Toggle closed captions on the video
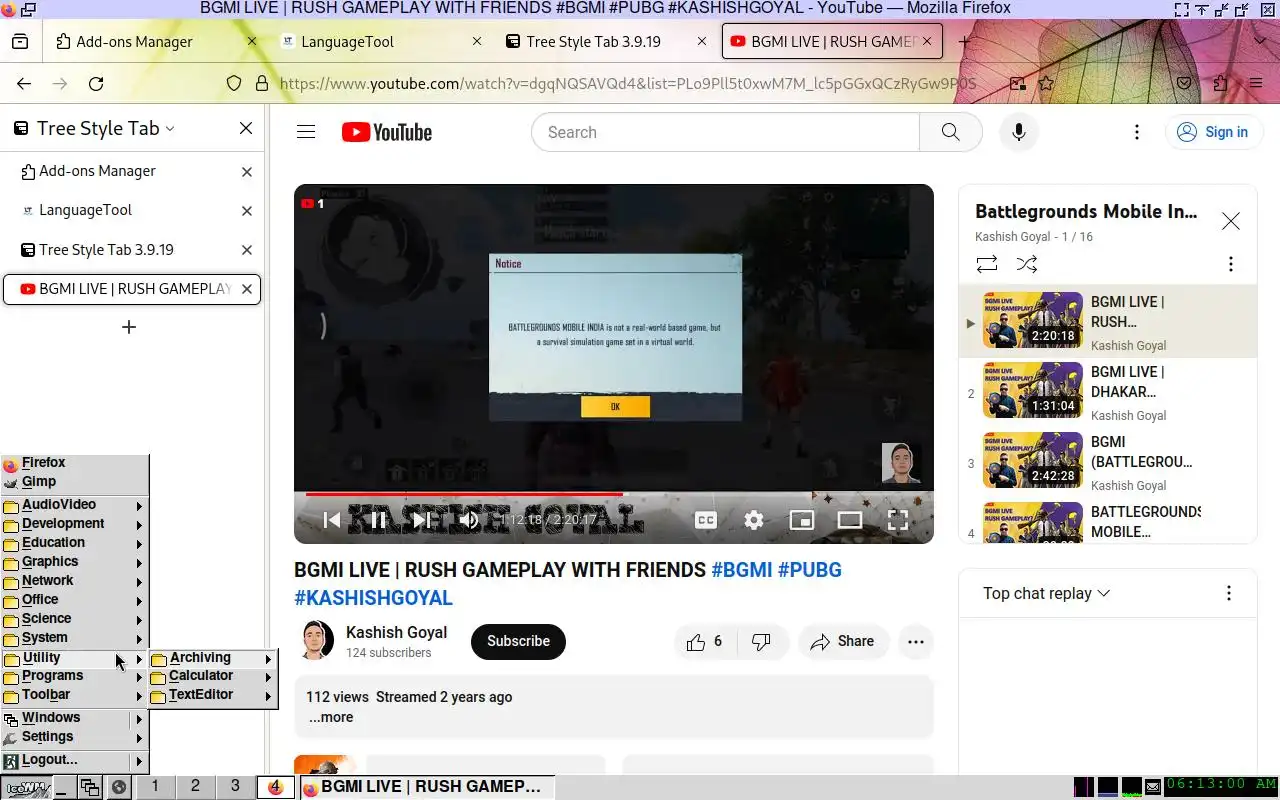 [x=706, y=520]
